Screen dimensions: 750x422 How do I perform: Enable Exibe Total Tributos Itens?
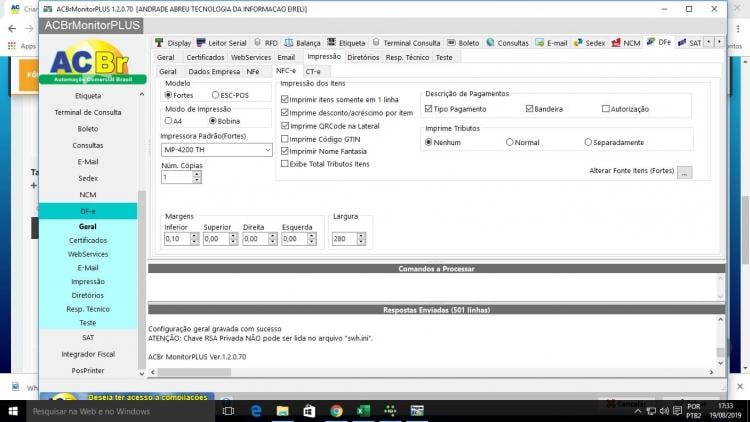pos(285,164)
